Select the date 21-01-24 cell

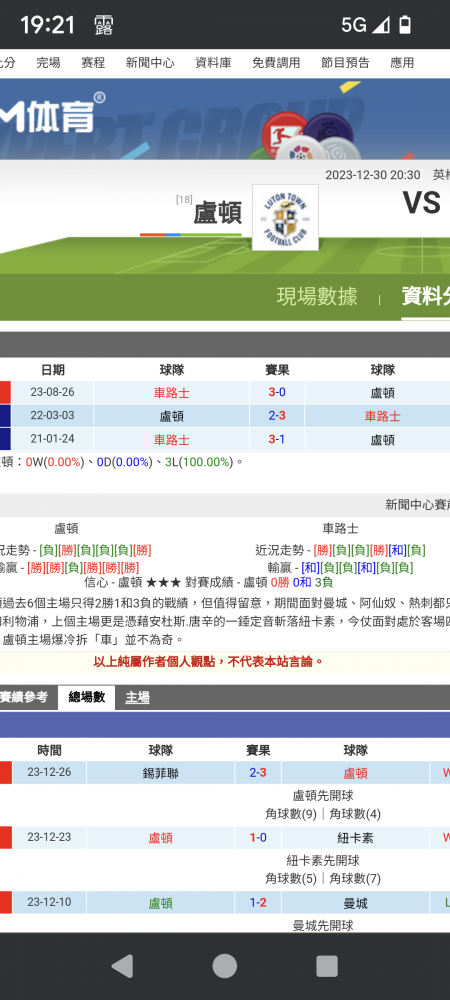tap(52, 439)
